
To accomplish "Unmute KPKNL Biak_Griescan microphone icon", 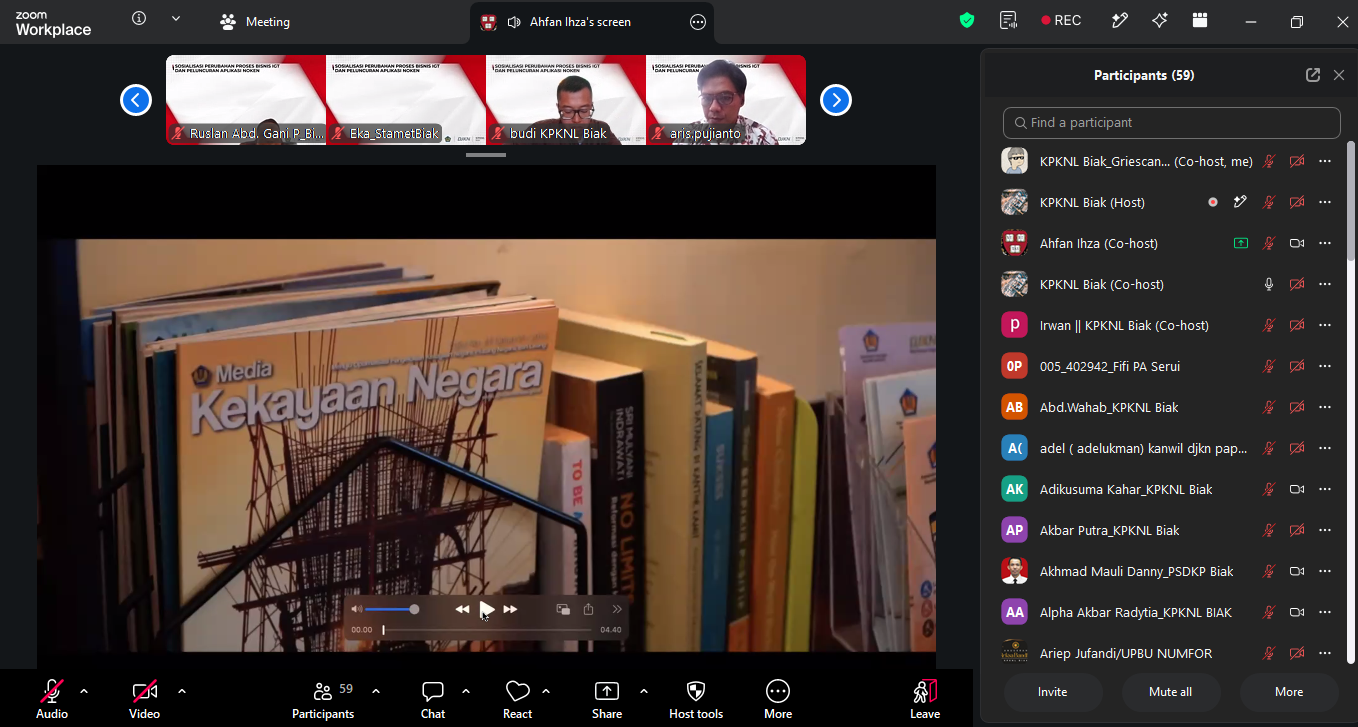I will click(1269, 161).
